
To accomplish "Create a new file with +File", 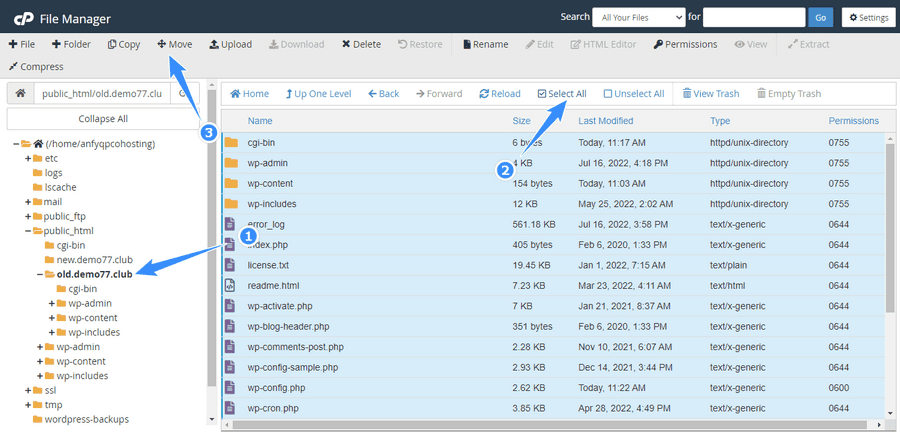I will tap(22, 44).
